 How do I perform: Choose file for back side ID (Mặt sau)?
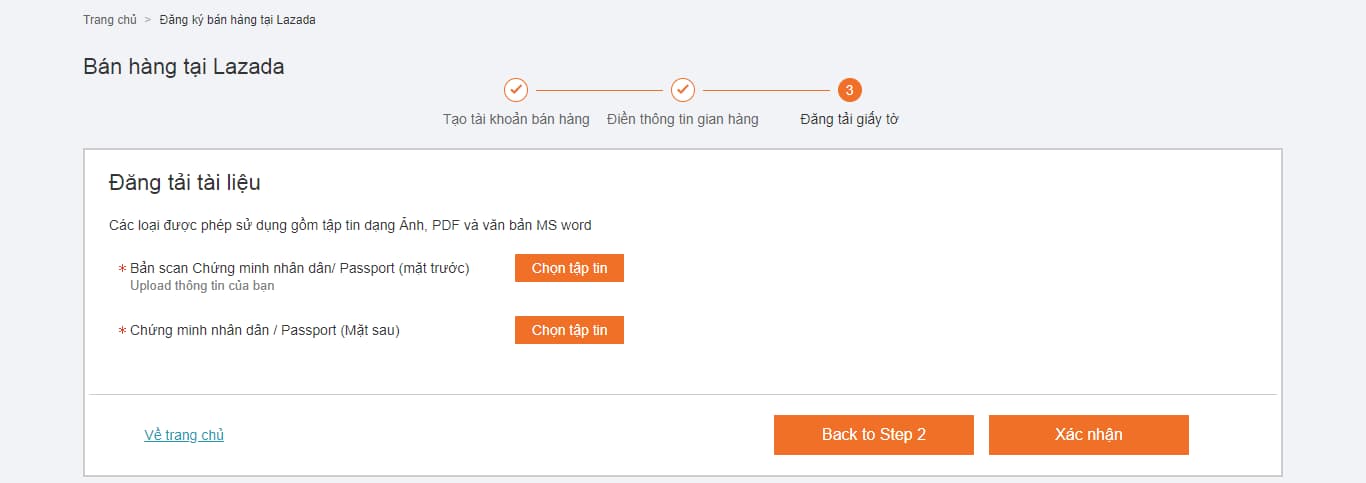click(569, 330)
